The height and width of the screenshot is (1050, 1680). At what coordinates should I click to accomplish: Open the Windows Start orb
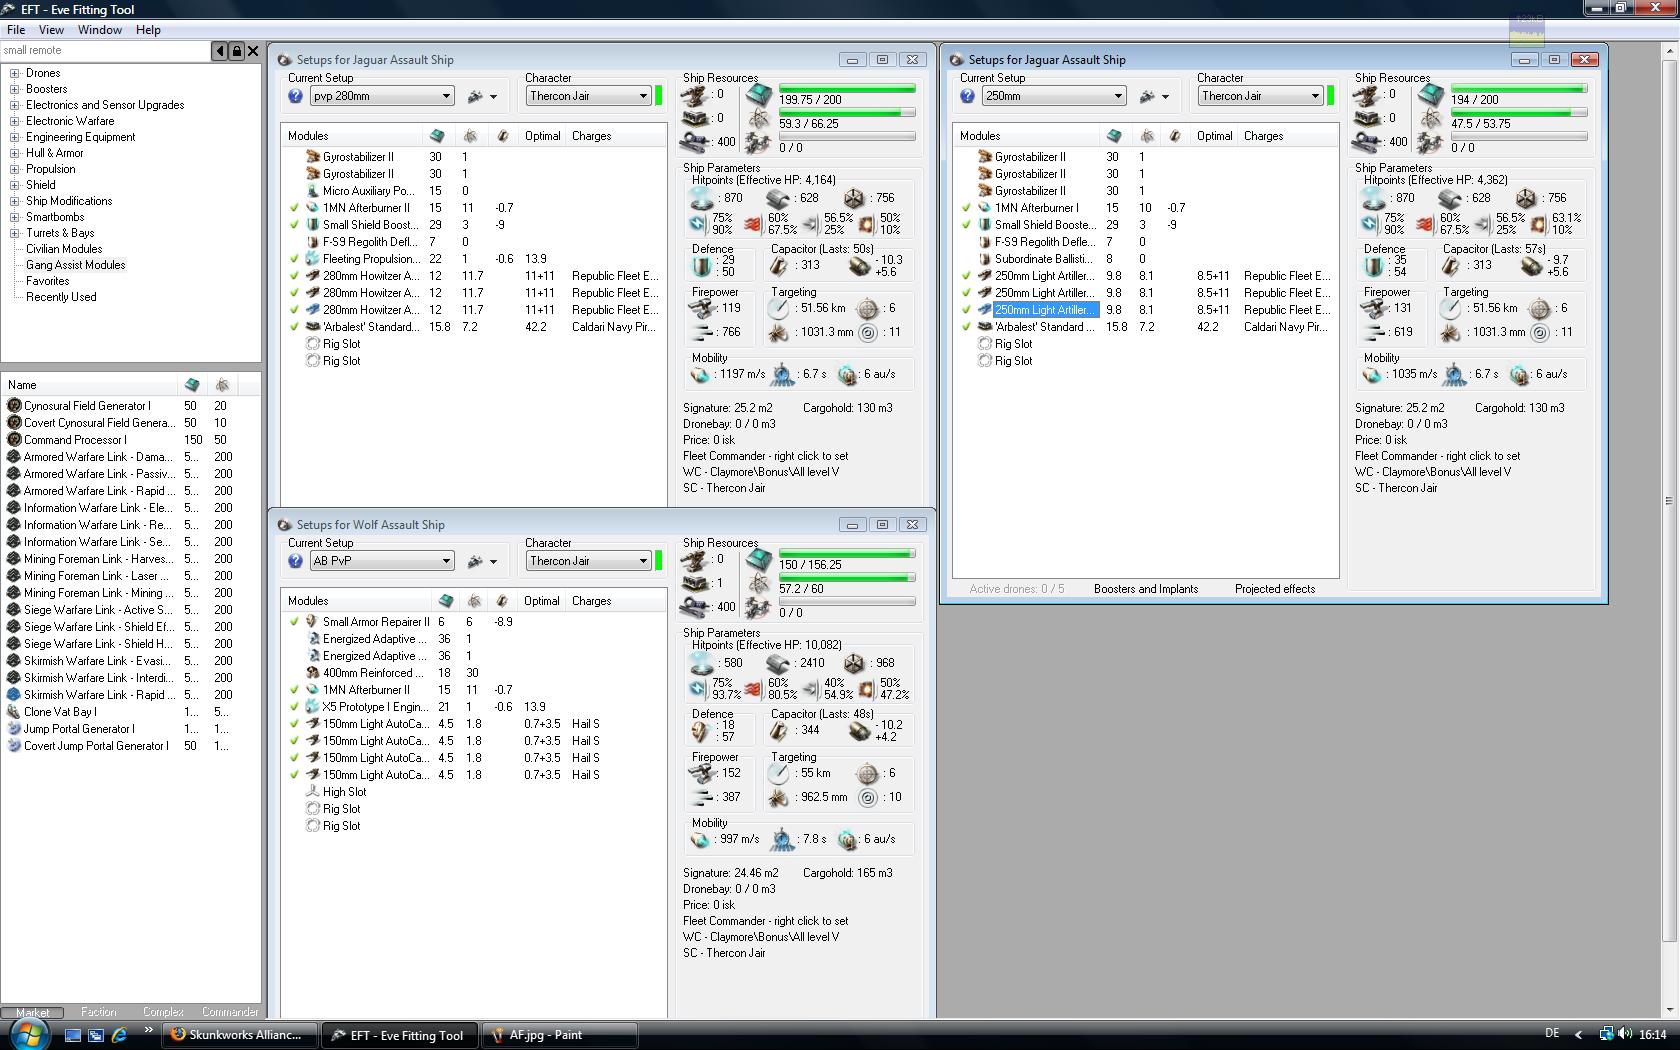(x=27, y=1034)
